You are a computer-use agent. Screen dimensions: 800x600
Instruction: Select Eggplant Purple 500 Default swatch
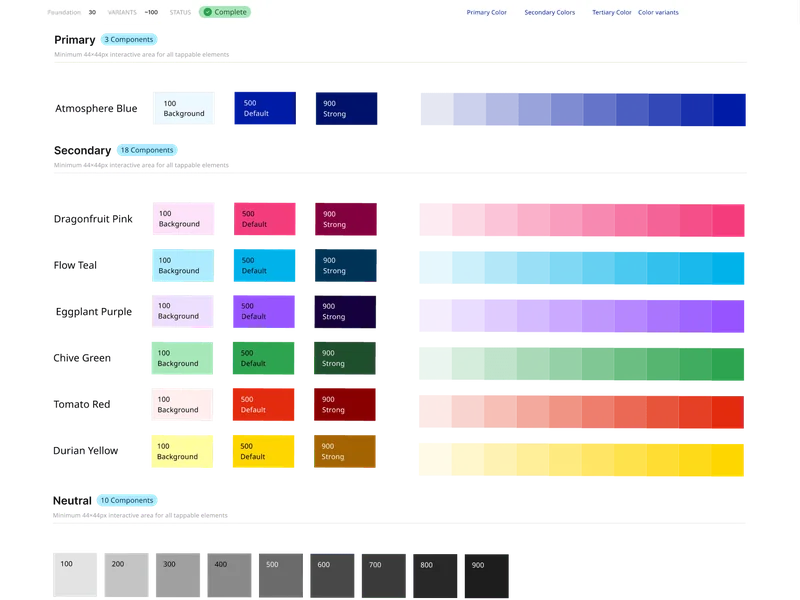tap(264, 311)
